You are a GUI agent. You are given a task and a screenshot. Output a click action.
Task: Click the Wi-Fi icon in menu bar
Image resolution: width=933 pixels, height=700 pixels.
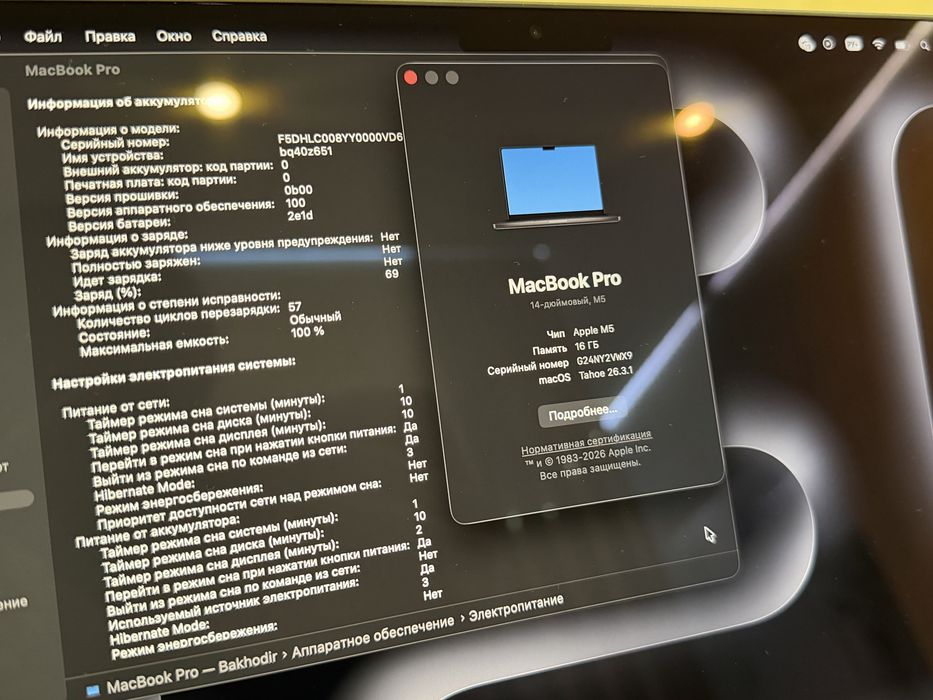878,45
